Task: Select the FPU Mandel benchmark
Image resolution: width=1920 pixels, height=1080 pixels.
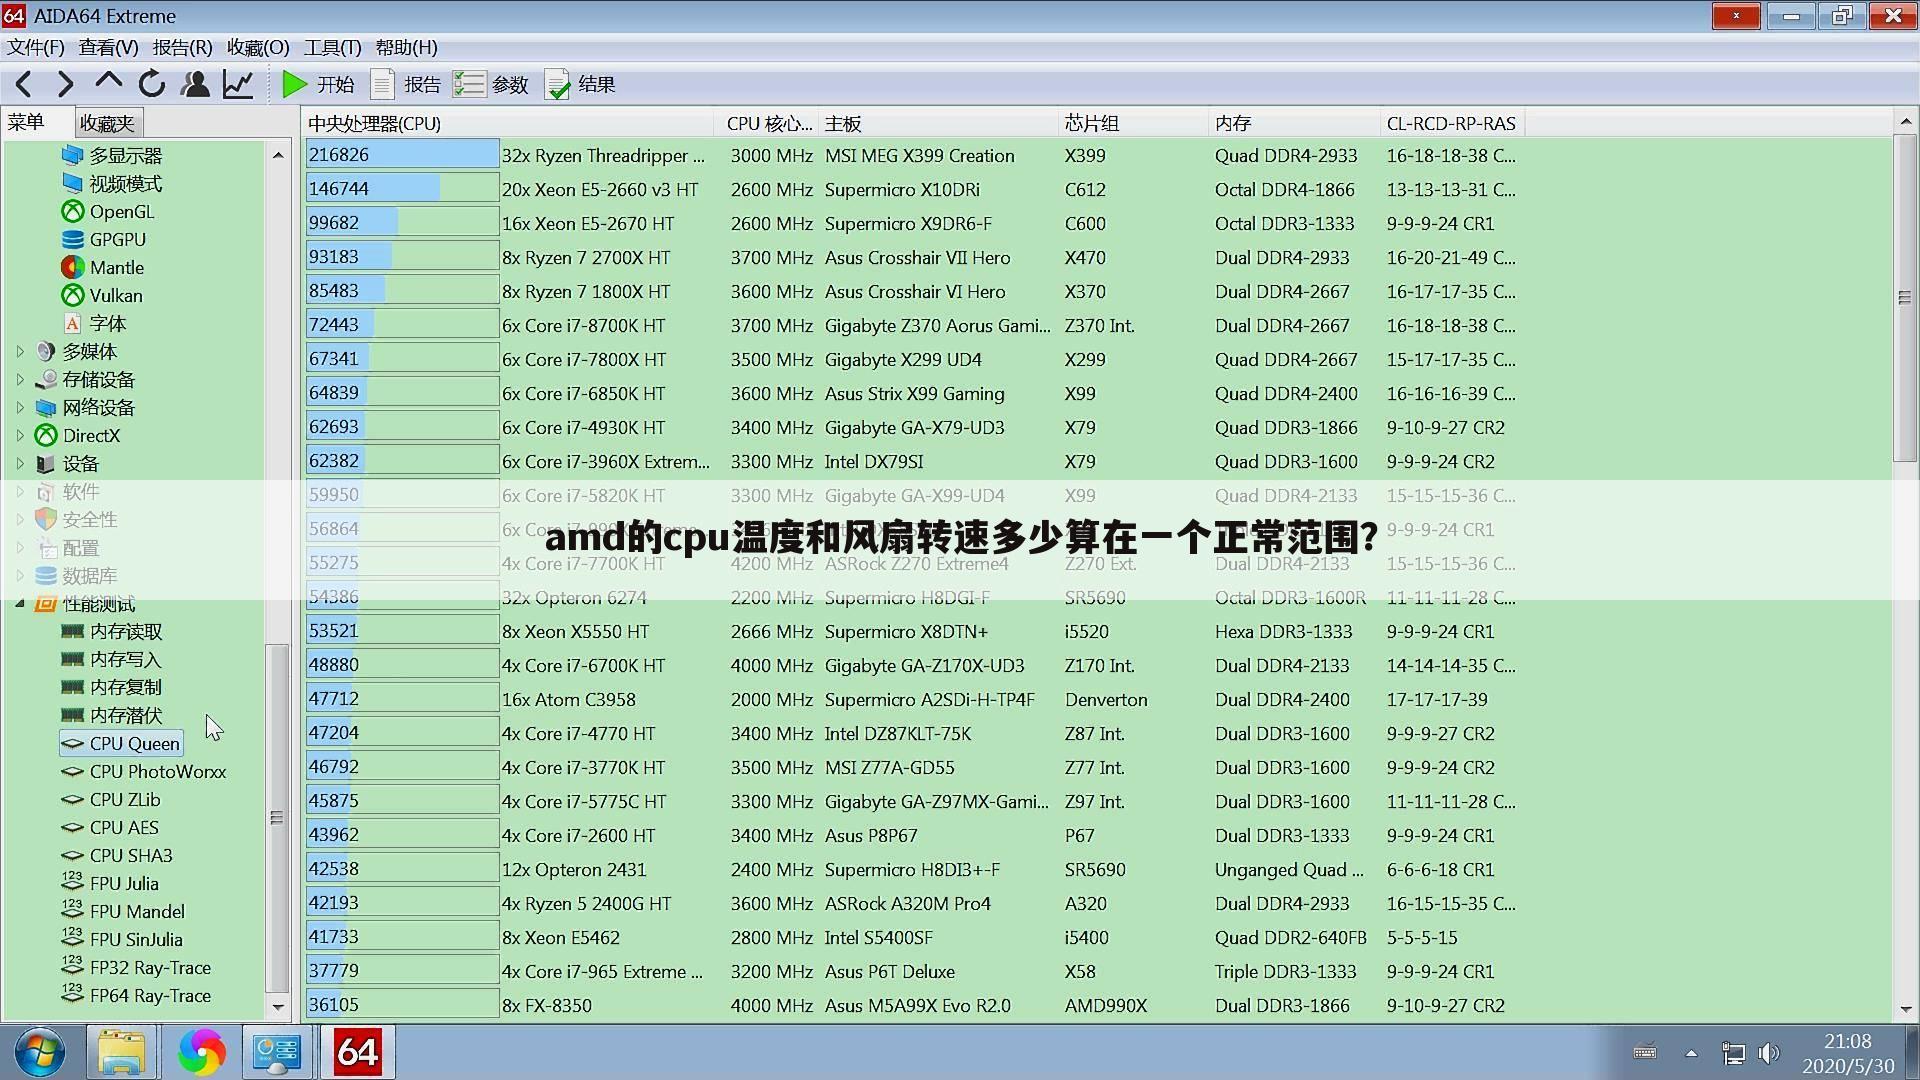Action: tap(137, 911)
